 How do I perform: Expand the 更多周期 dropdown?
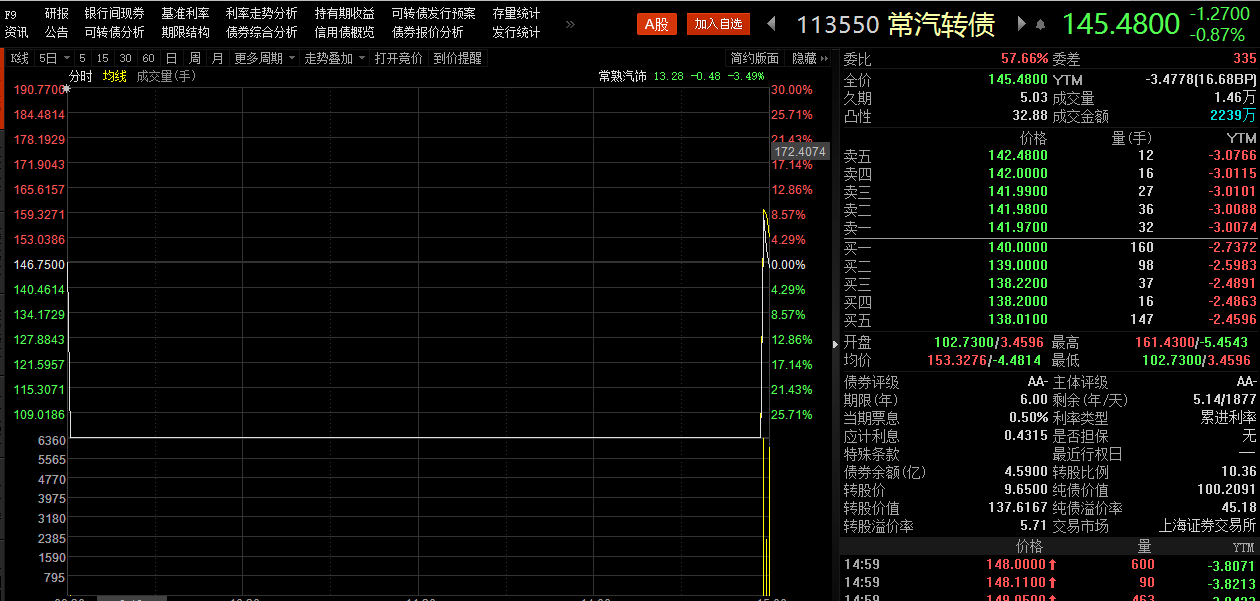[x=265, y=58]
